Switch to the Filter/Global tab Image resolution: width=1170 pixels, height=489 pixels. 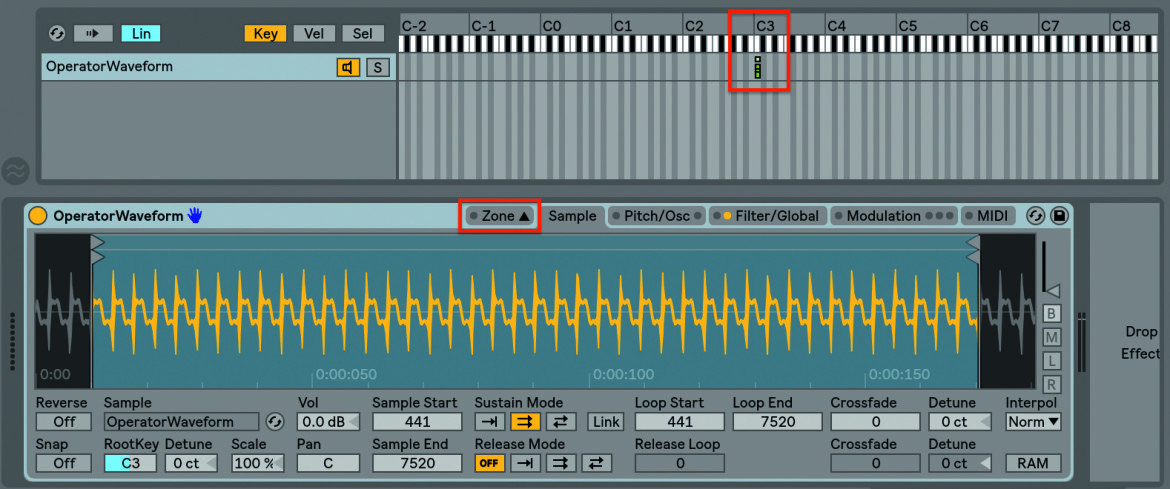tap(768, 217)
